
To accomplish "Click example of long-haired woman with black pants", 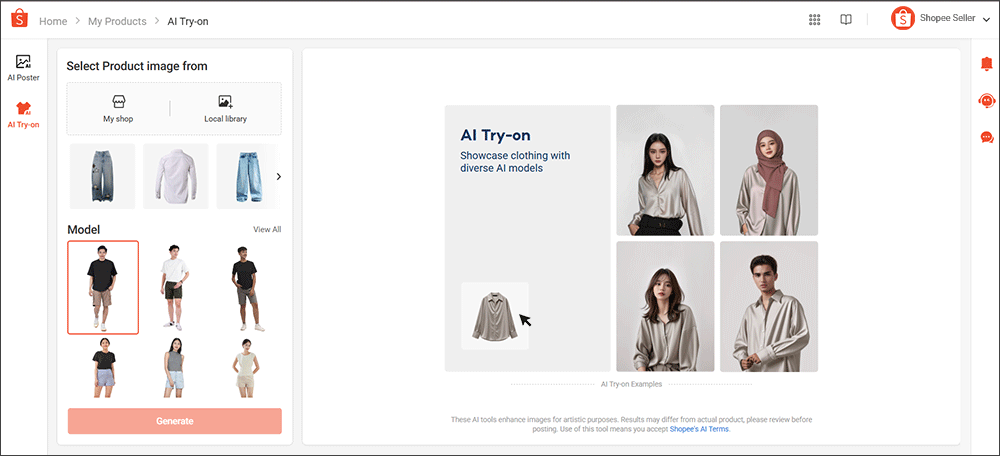I will pos(665,170).
